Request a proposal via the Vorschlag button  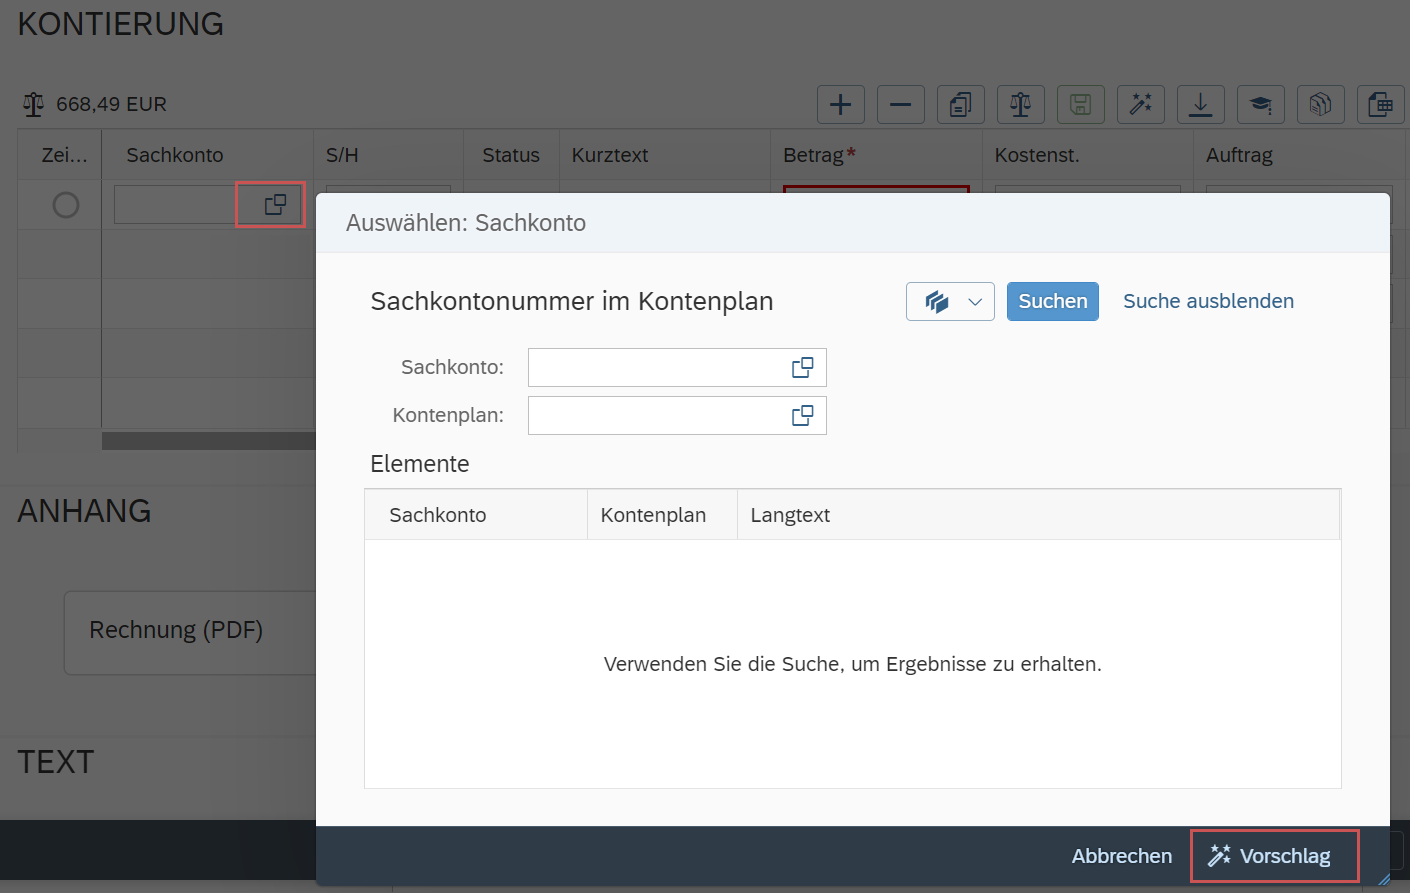pyautogui.click(x=1274, y=856)
